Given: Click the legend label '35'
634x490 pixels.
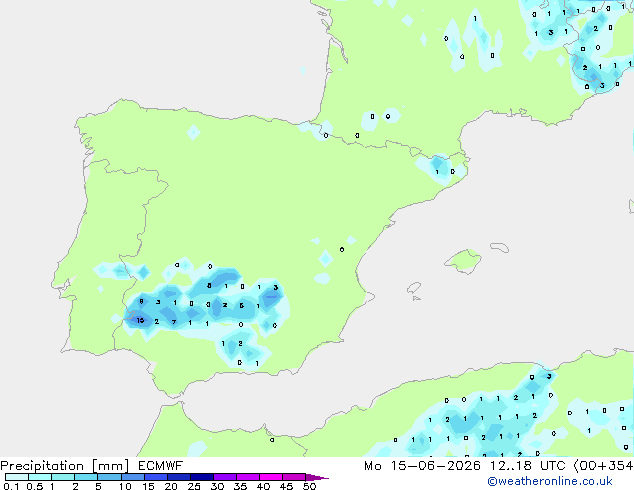Looking at the screenshot, I should [240, 486].
